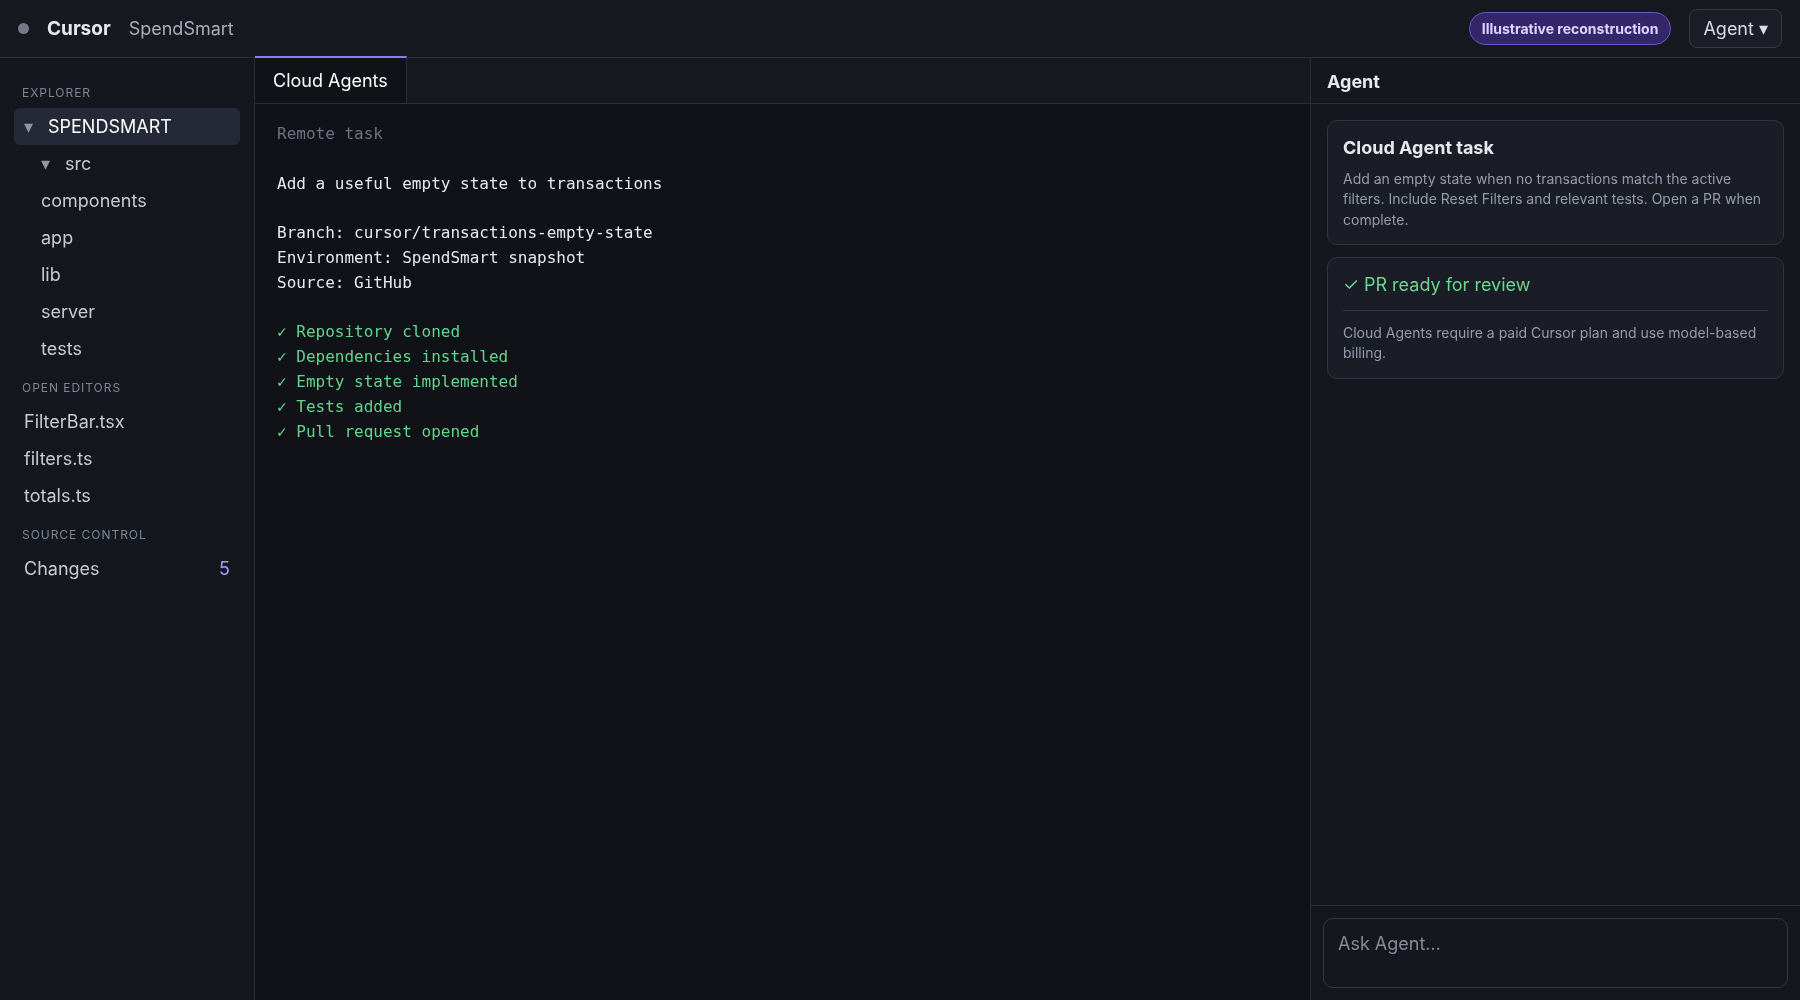The width and height of the screenshot is (1800, 1000).
Task: Click the Tests added step
Action: pos(339,407)
